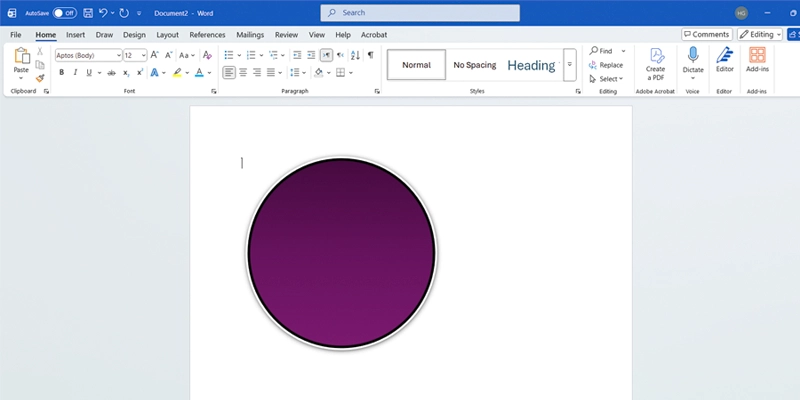This screenshot has width=800, height=400.
Task: Toggle Bold formatting
Action: [x=61, y=73]
